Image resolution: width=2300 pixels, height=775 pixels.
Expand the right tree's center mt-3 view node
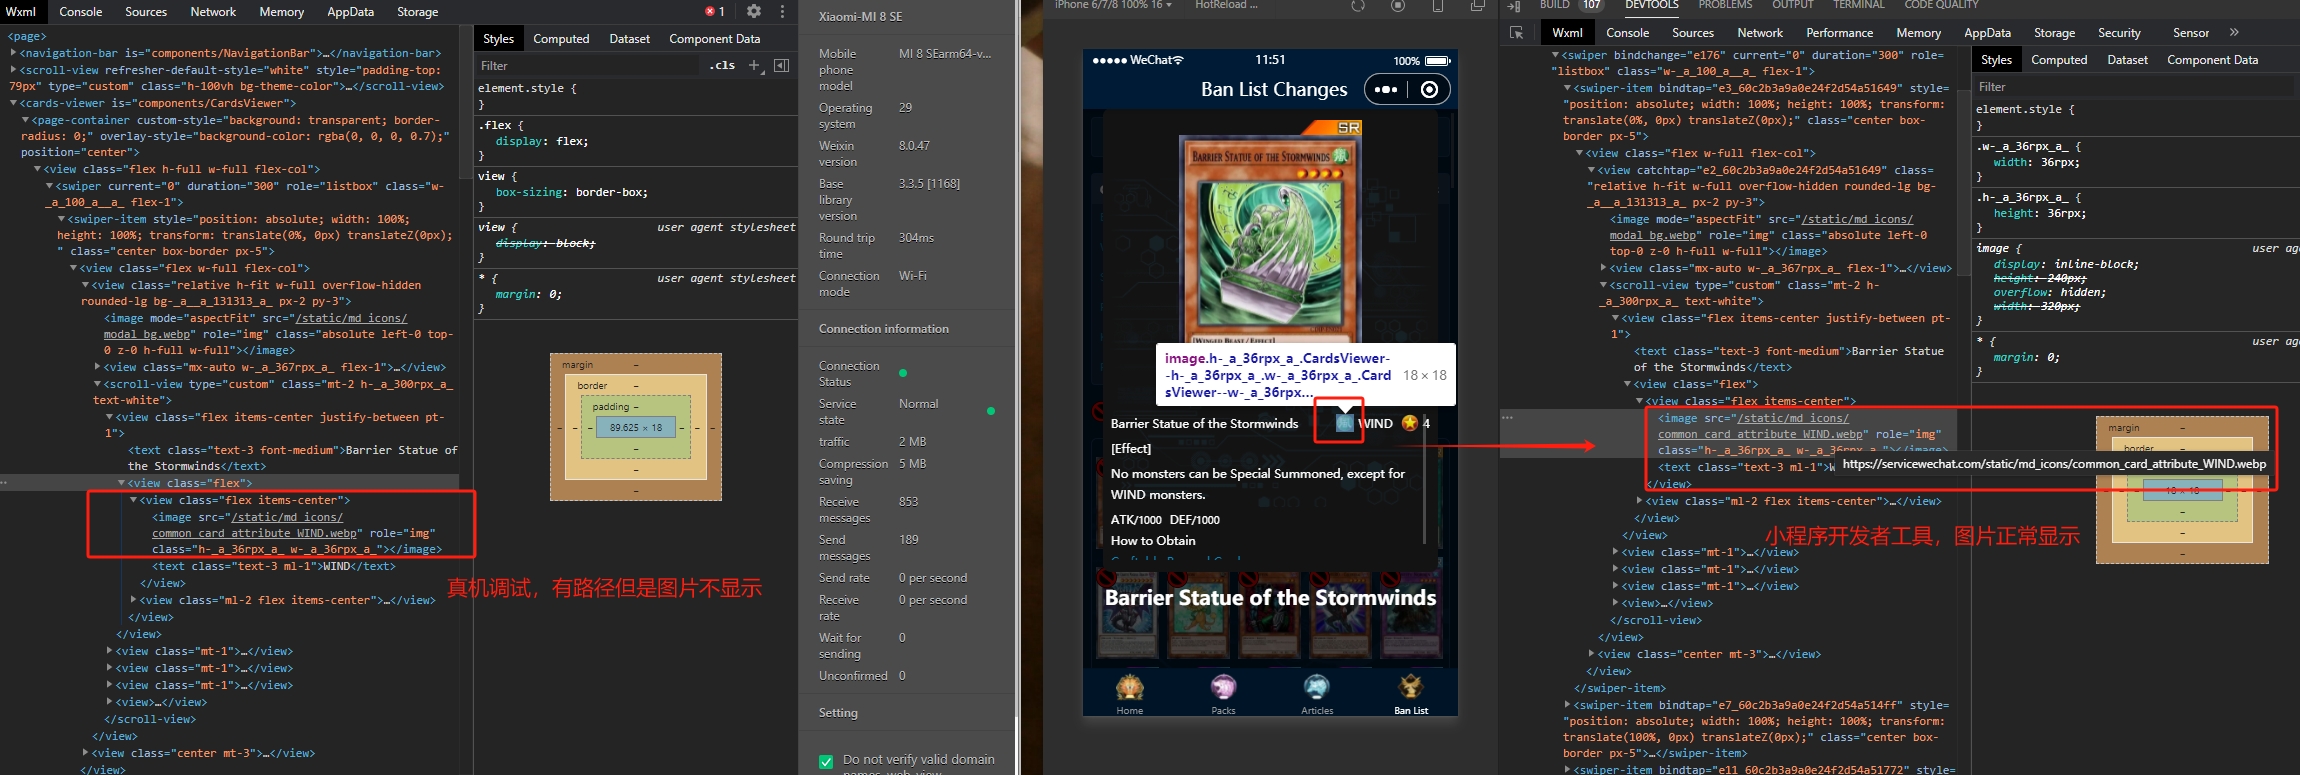tap(1592, 654)
